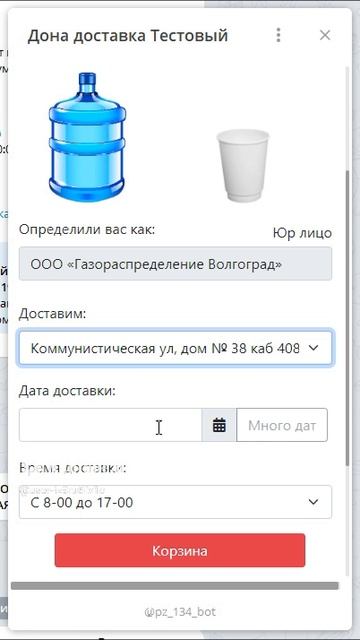This screenshot has width=360, height=640.
Task: Close the Дона доставка Тестовый window
Action: point(325,36)
